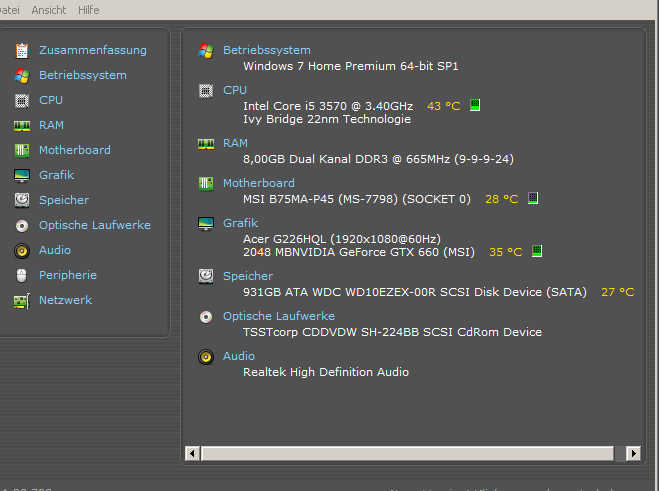The height and width of the screenshot is (491, 659).
Task: Click the horizontal scrollbar thumb
Action: (407, 453)
